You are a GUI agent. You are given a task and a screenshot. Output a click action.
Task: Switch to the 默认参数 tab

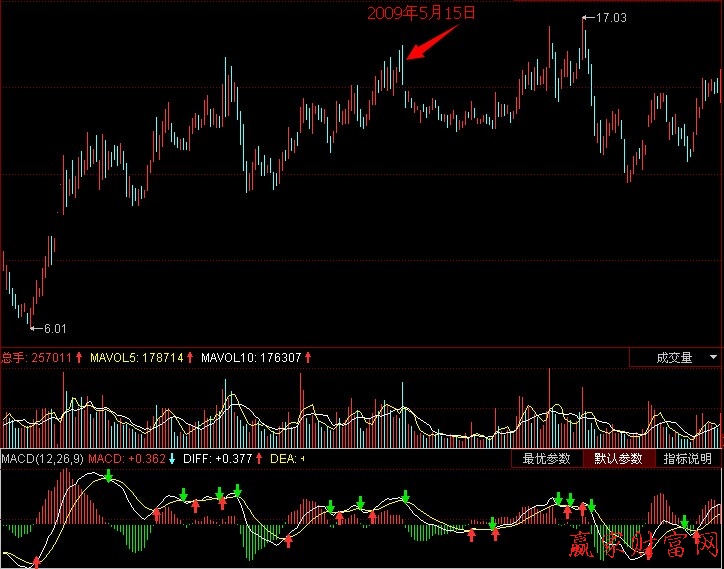pyautogui.click(x=618, y=459)
